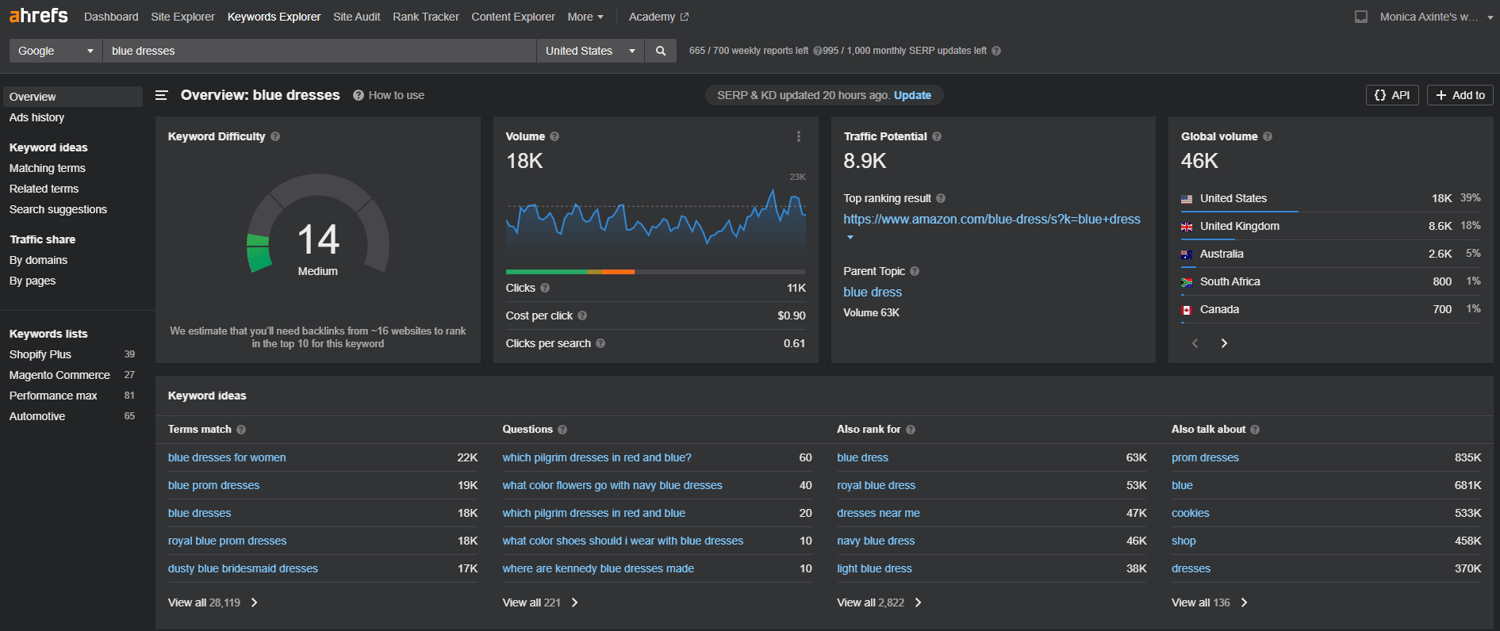This screenshot has width=1500, height=631.
Task: Click the Also rank for info icon
Action: tap(910, 430)
